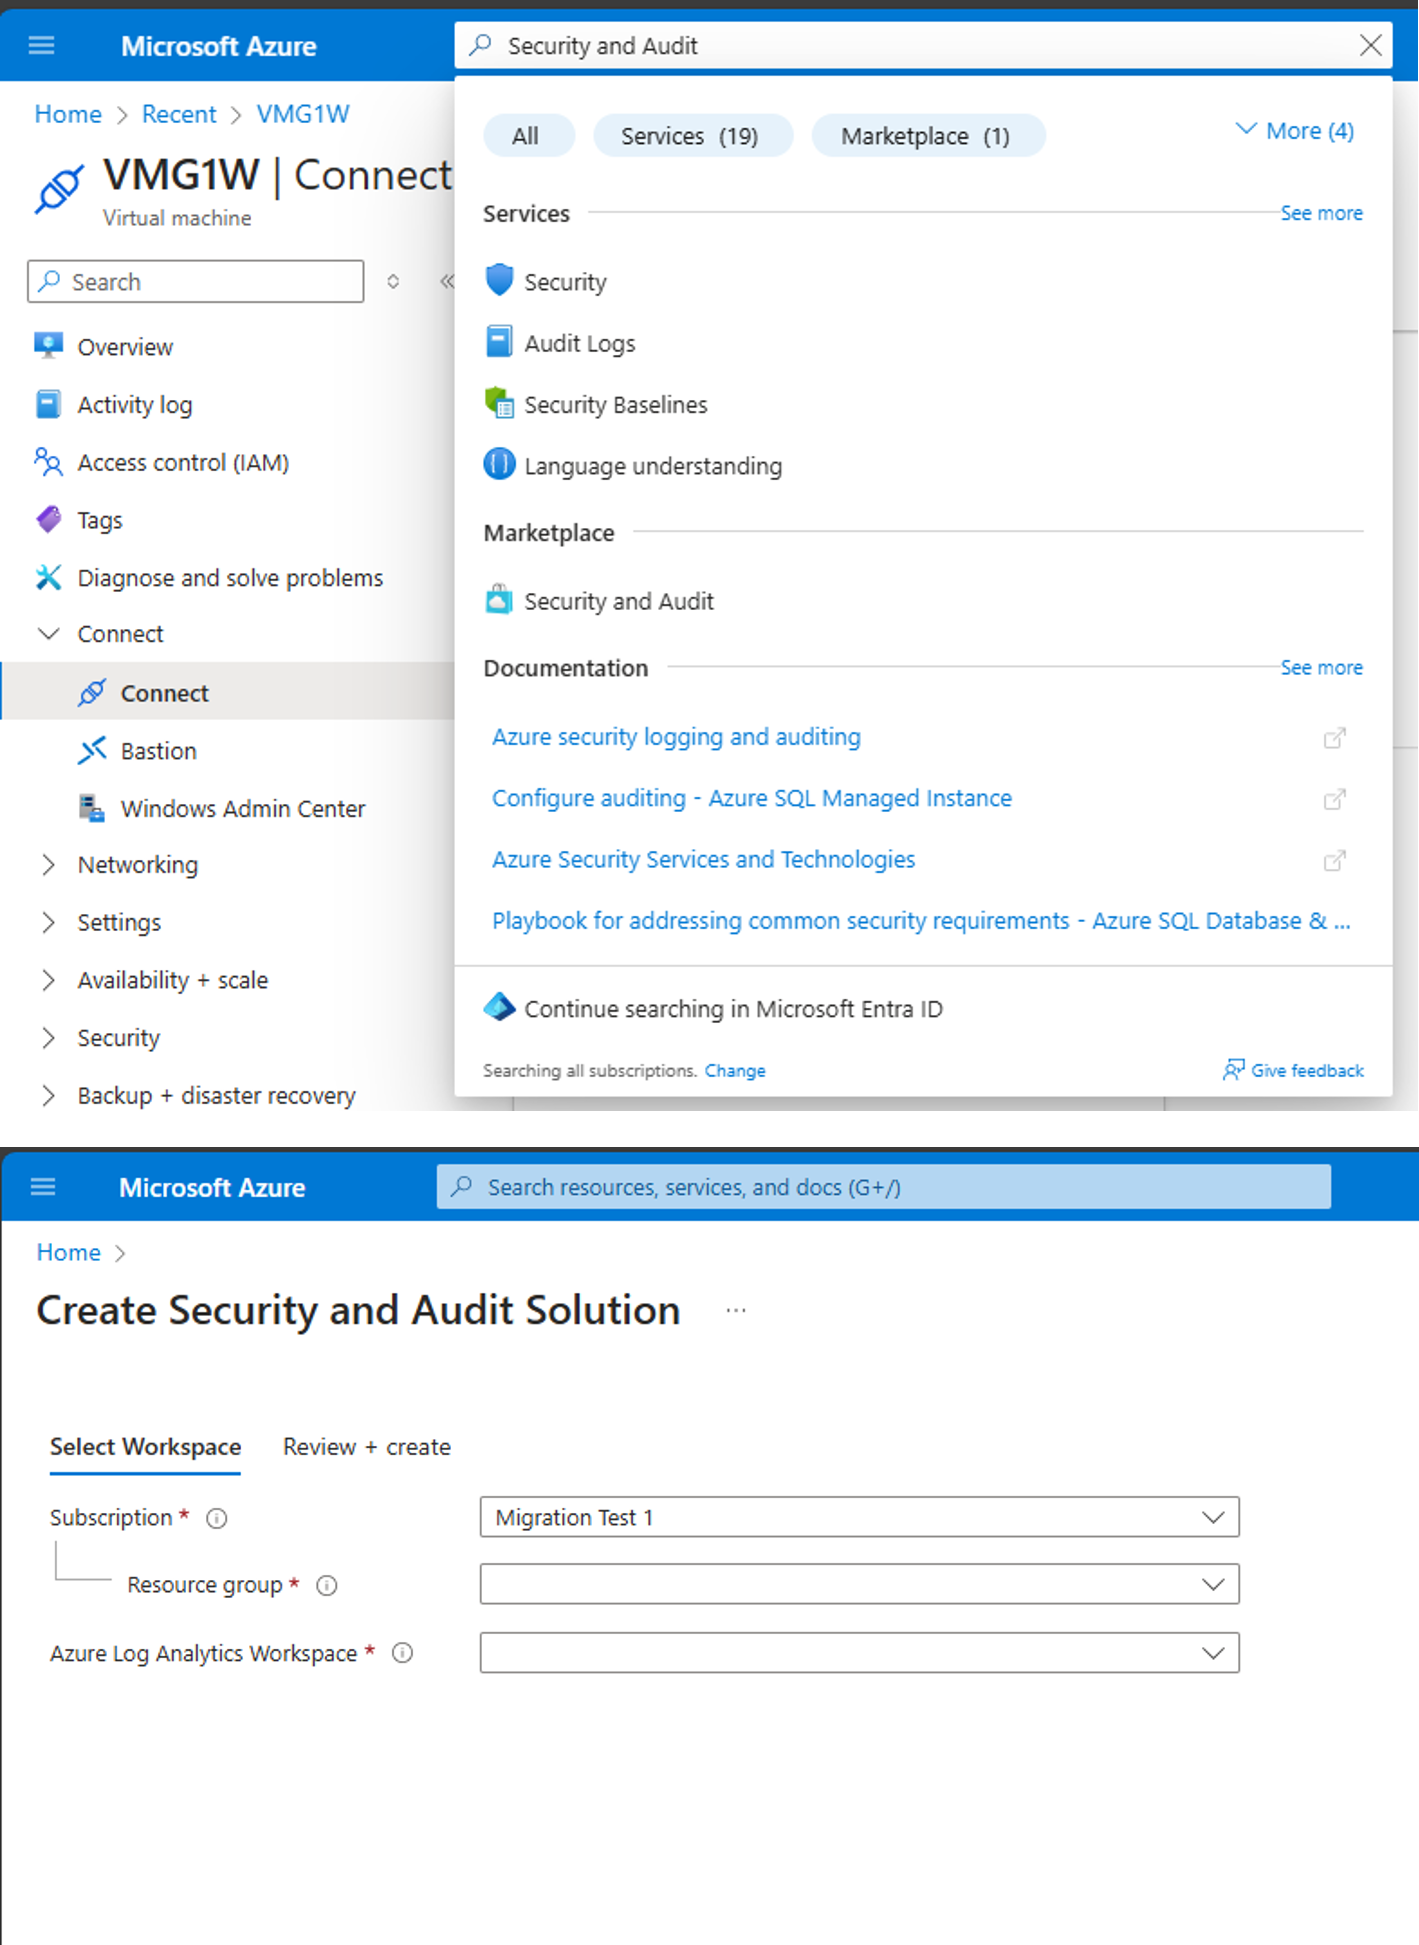Expand the Availability + scale section
This screenshot has height=1945, width=1419.
(x=47, y=980)
